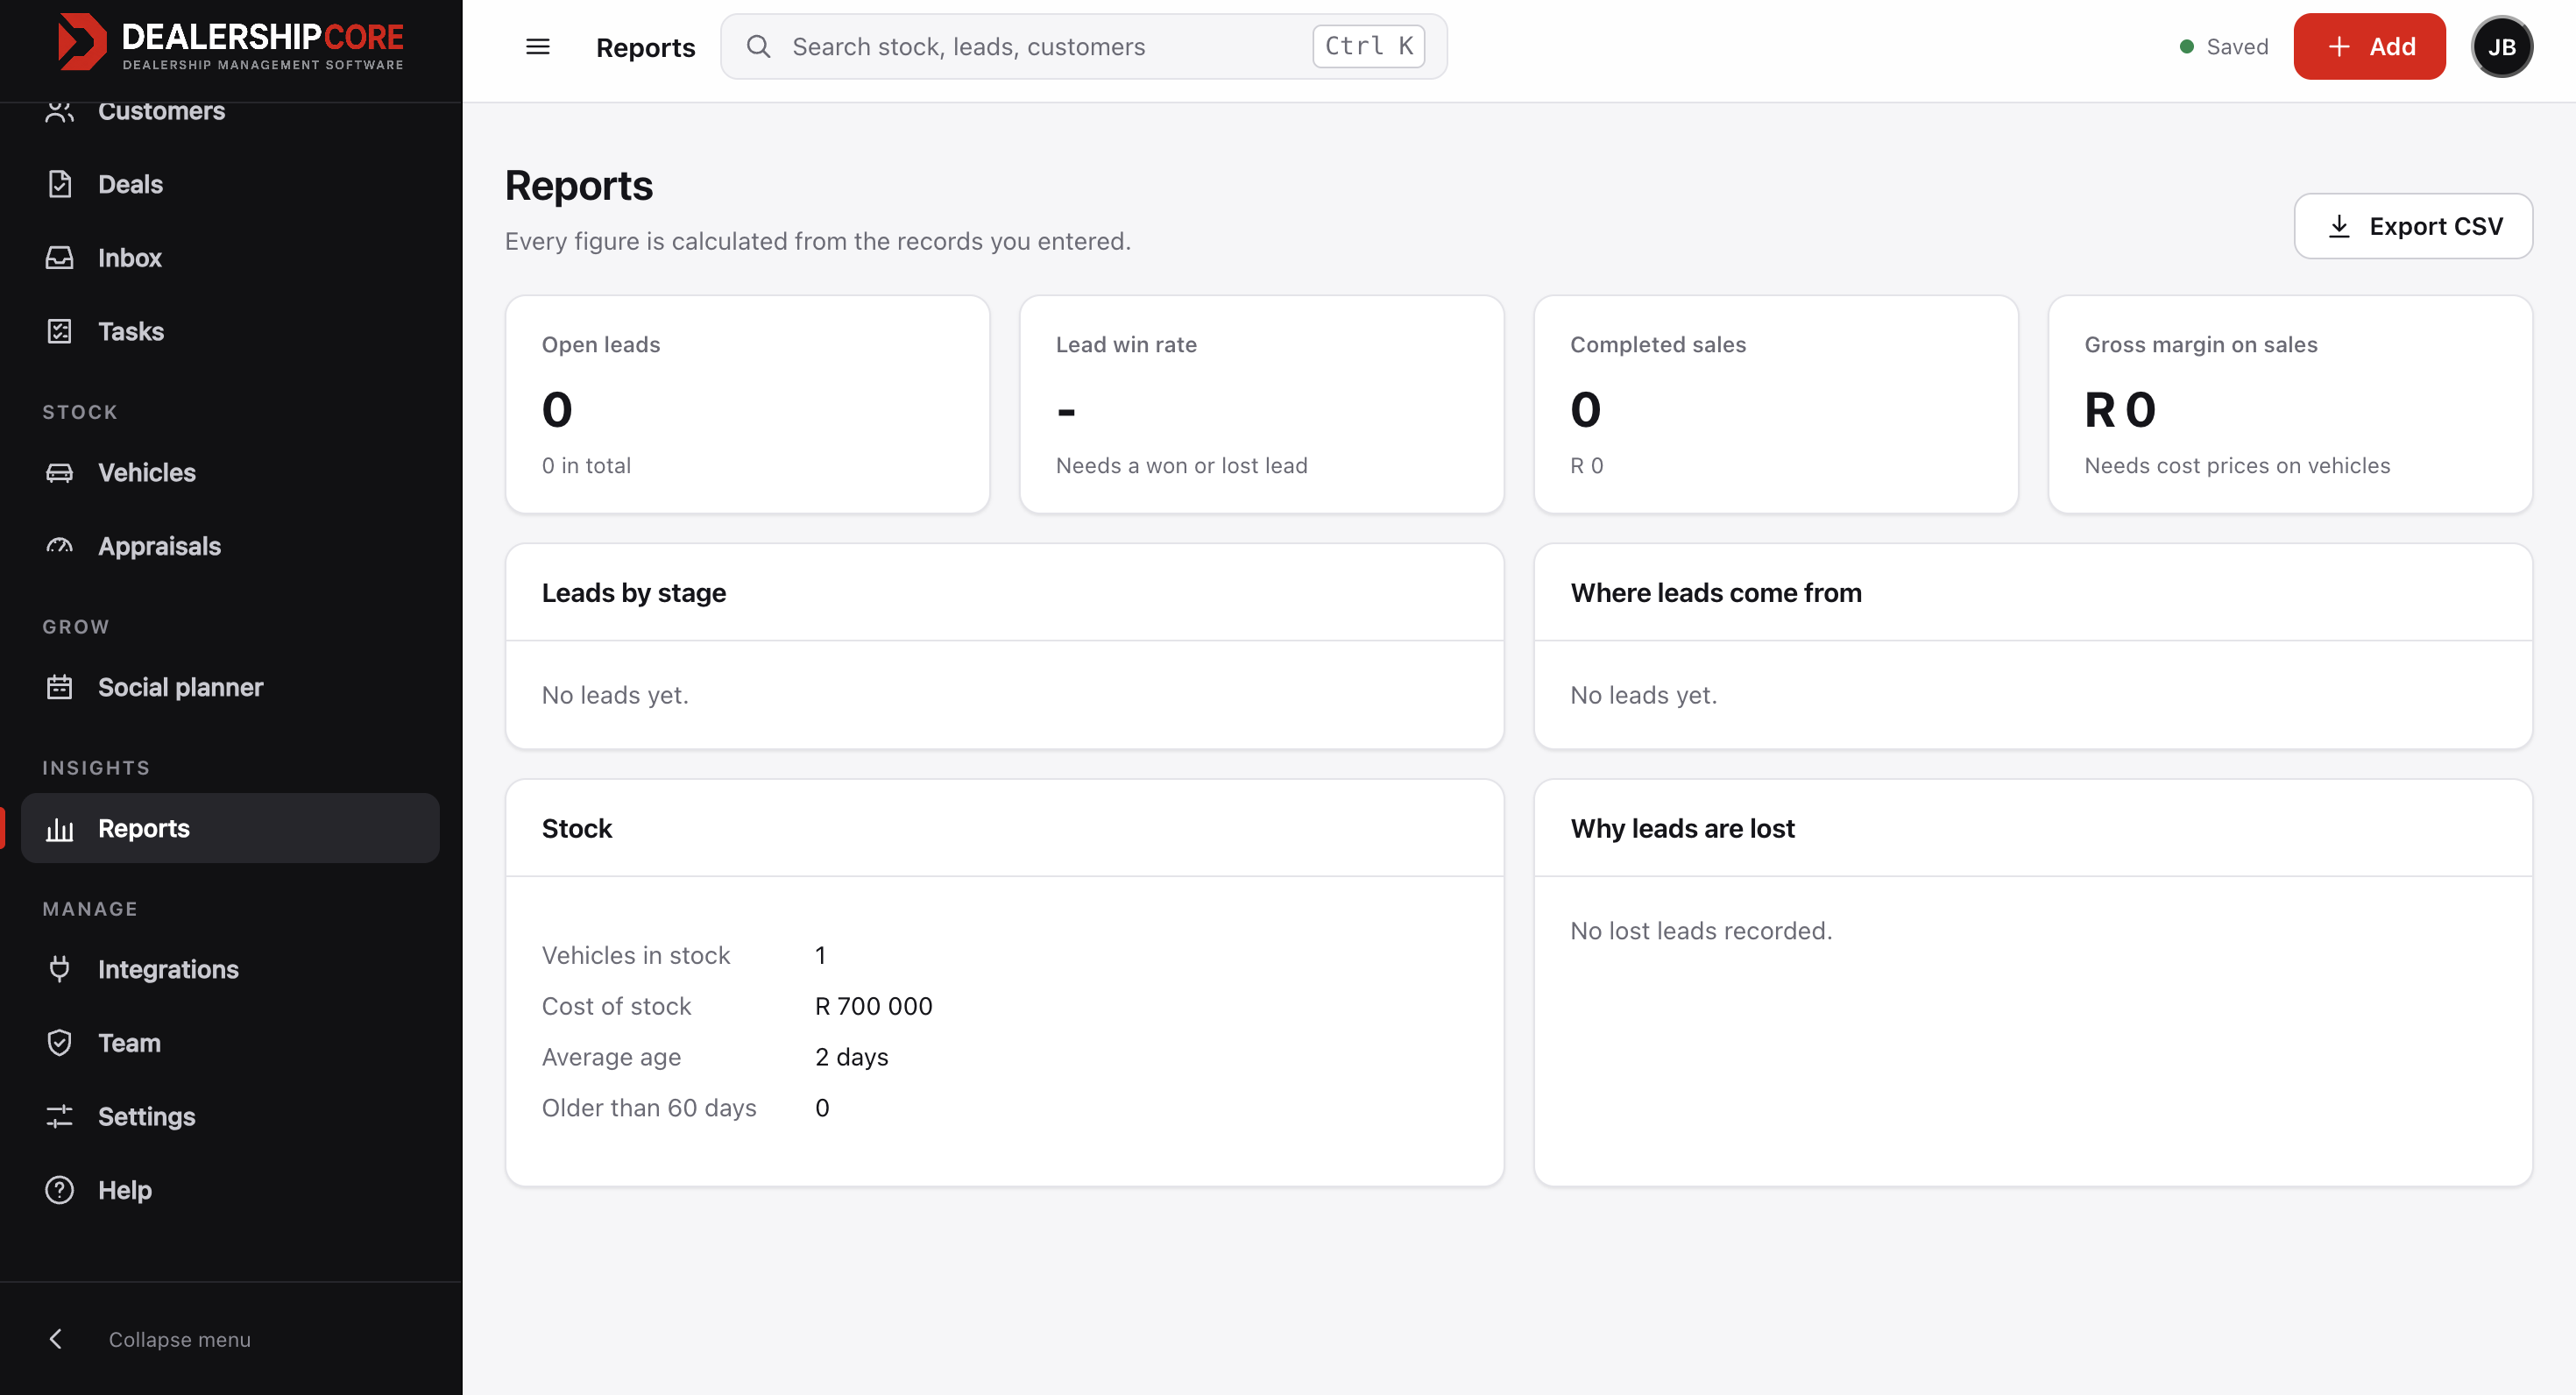Click the Reports bar chart icon
The height and width of the screenshot is (1395, 2576).
point(60,829)
